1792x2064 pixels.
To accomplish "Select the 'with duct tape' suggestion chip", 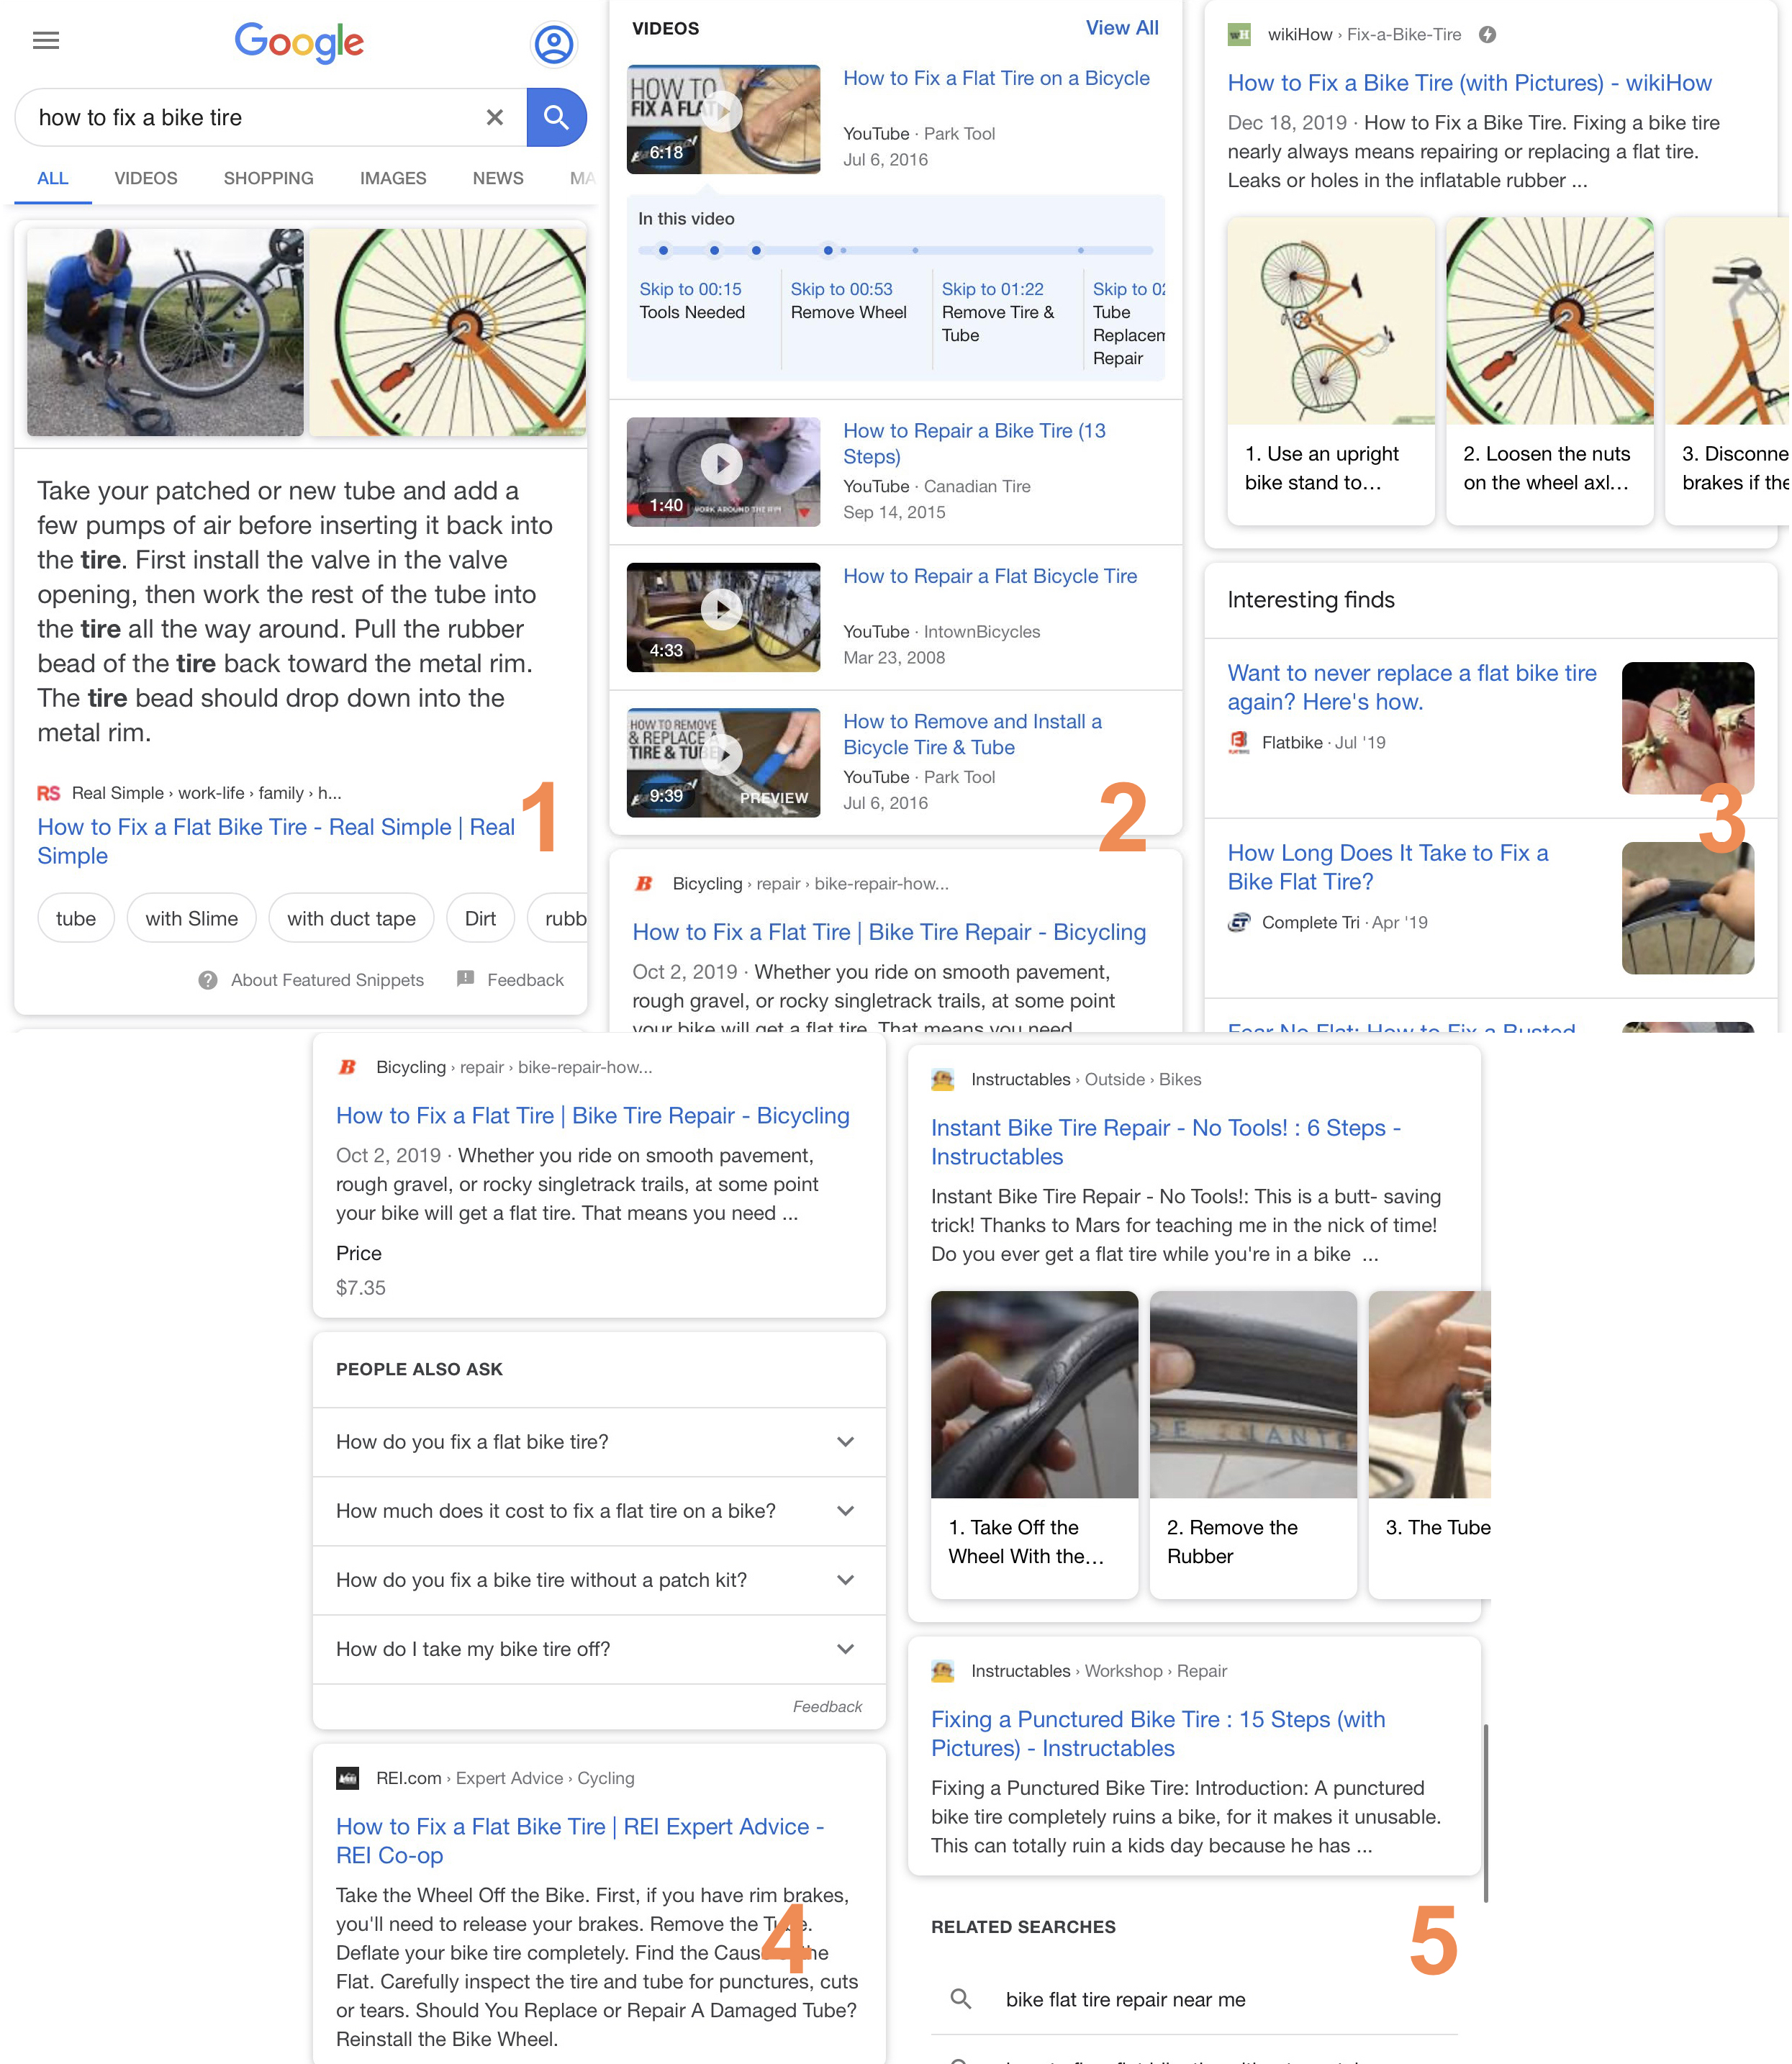I will [x=351, y=918].
